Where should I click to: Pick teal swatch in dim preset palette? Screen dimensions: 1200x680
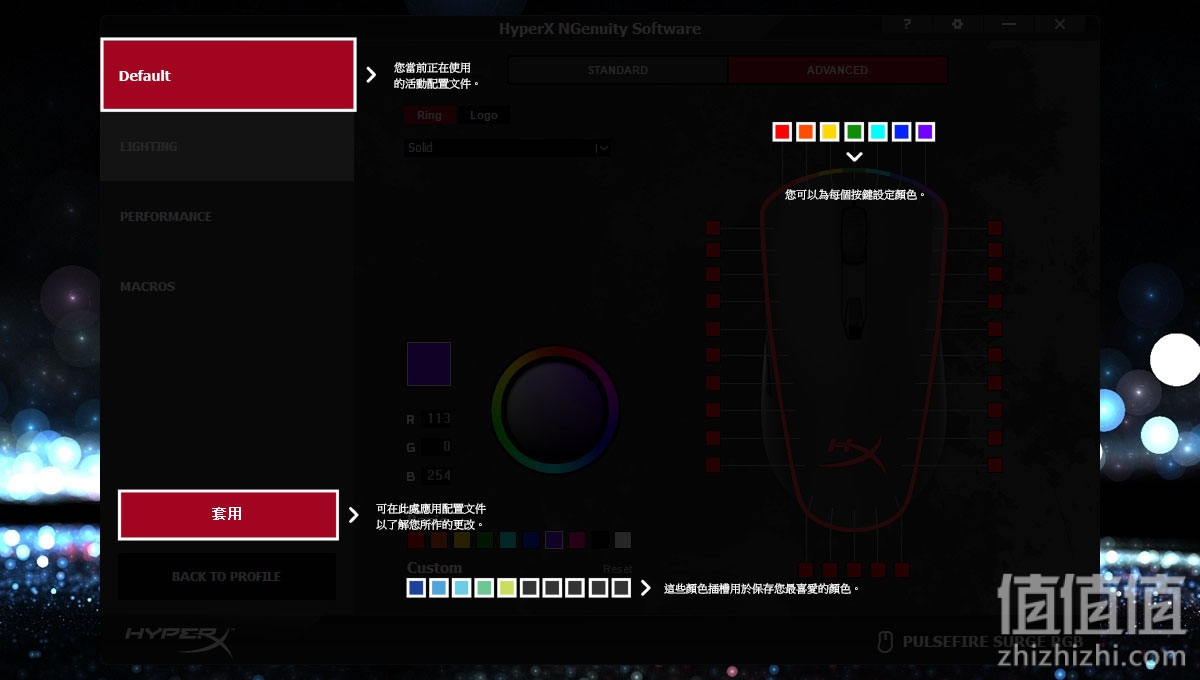508,540
